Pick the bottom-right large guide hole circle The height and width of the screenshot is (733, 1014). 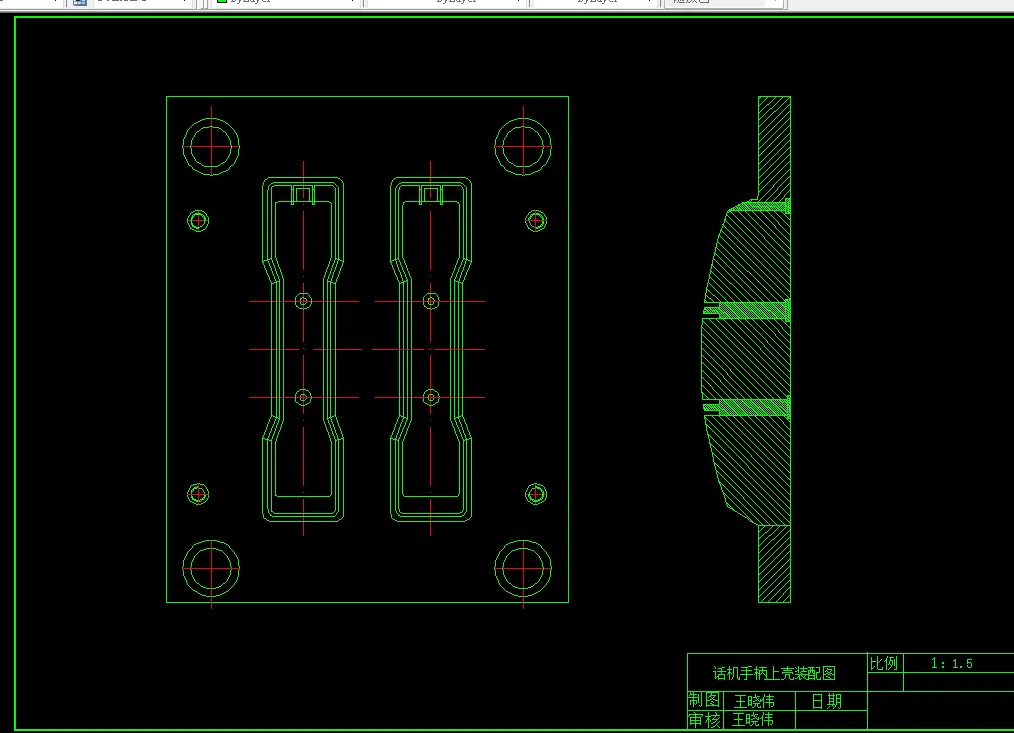tap(523, 569)
